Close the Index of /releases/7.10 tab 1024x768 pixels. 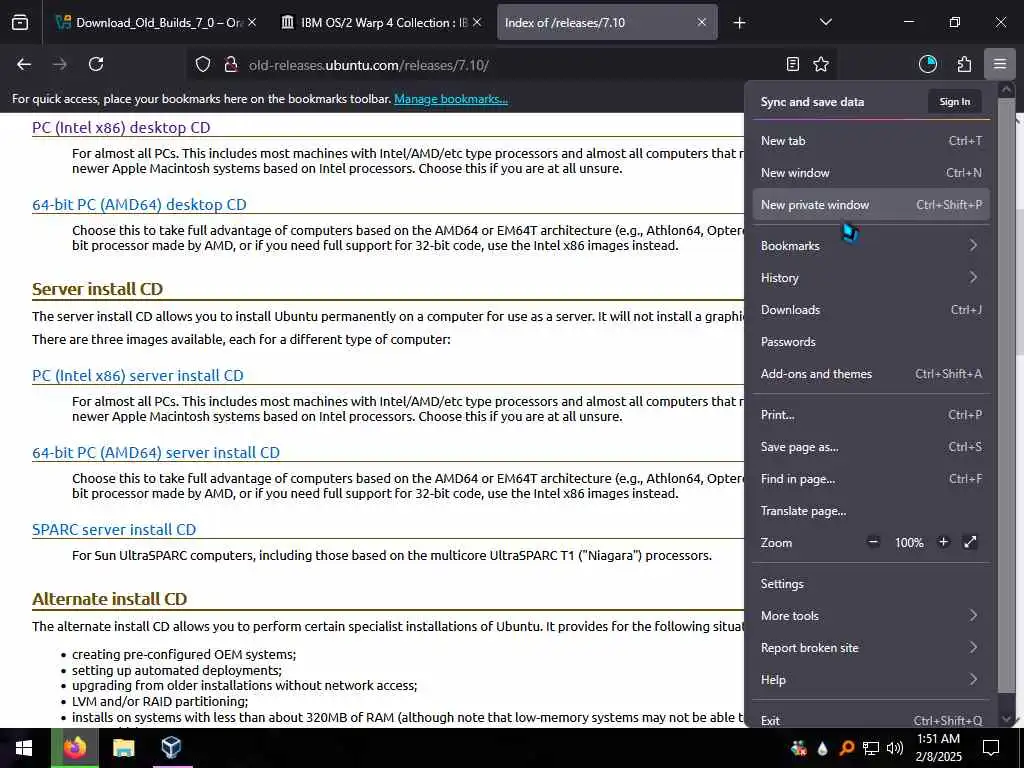pos(701,22)
